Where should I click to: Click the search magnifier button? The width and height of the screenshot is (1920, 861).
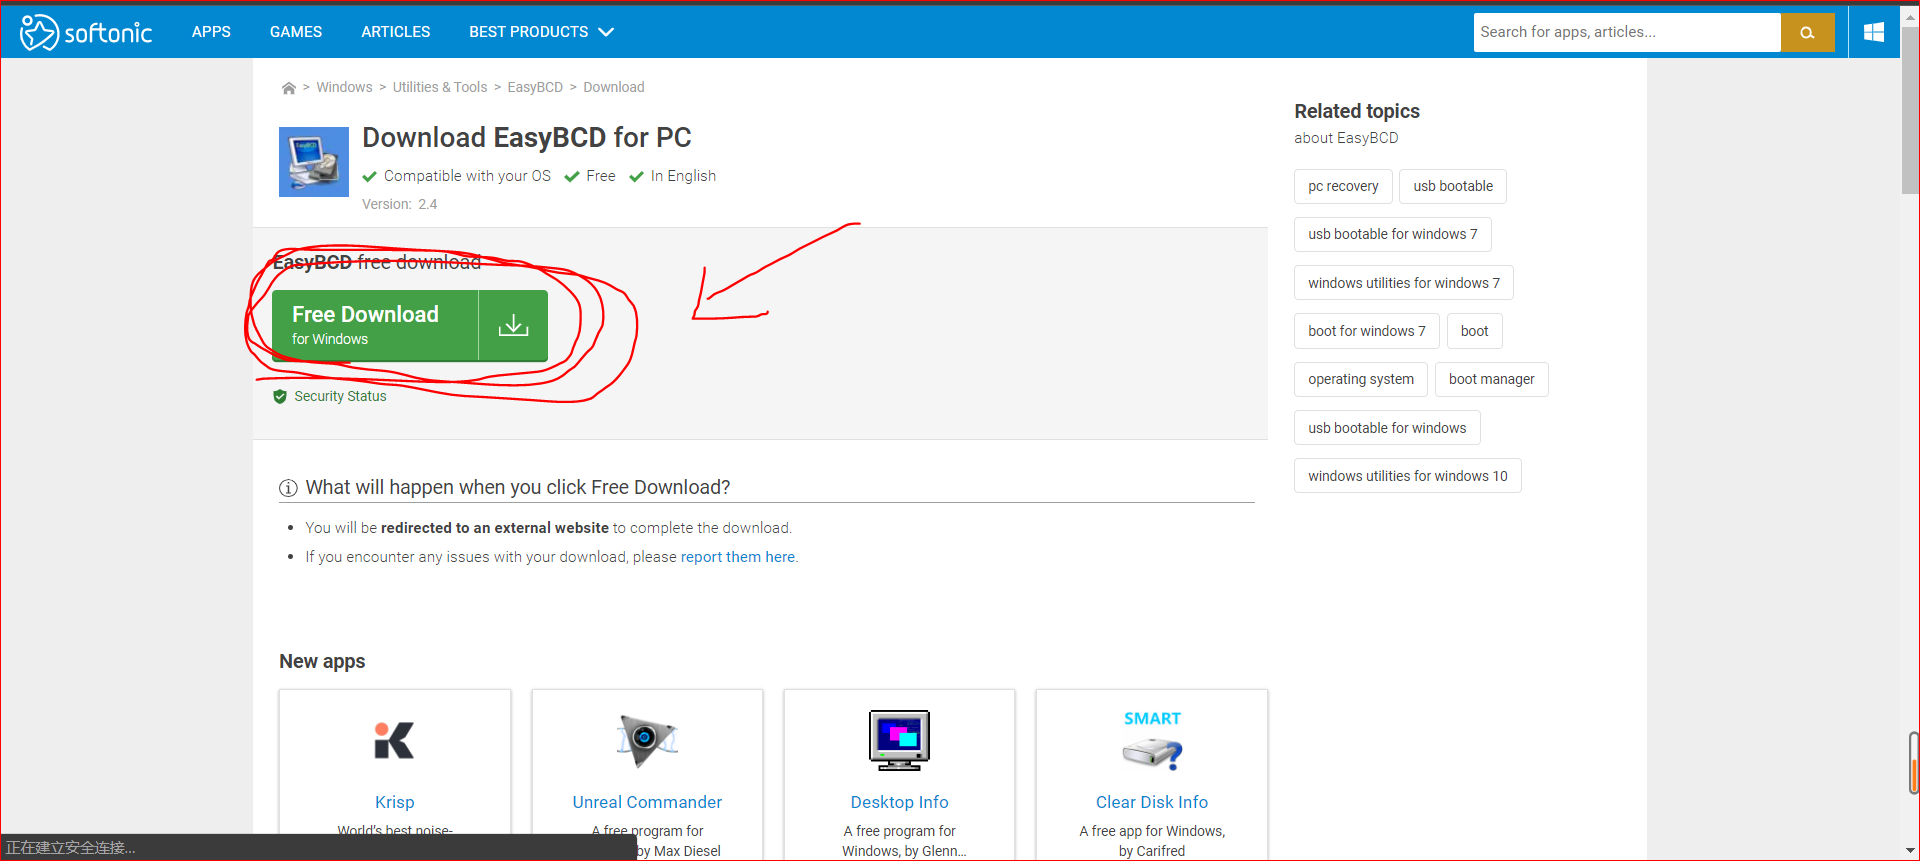coord(1807,32)
